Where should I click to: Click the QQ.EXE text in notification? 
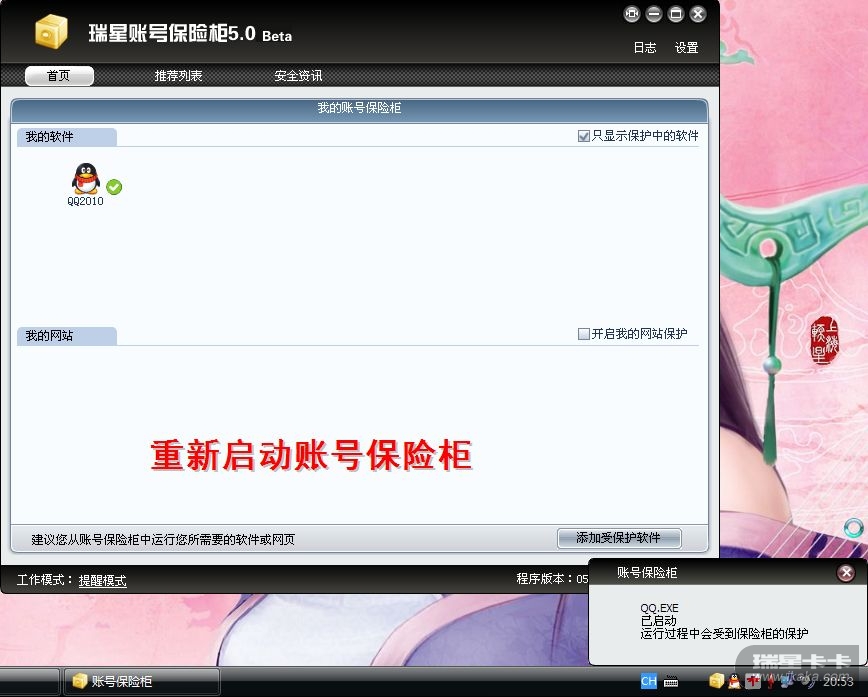tap(659, 608)
